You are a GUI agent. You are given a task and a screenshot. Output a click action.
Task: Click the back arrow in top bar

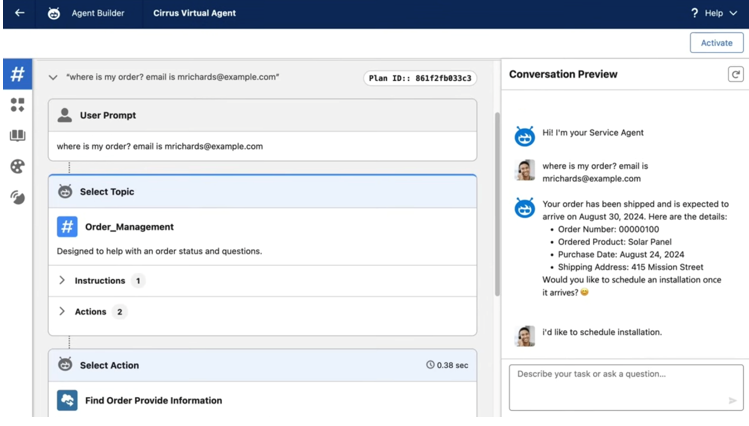19,14
